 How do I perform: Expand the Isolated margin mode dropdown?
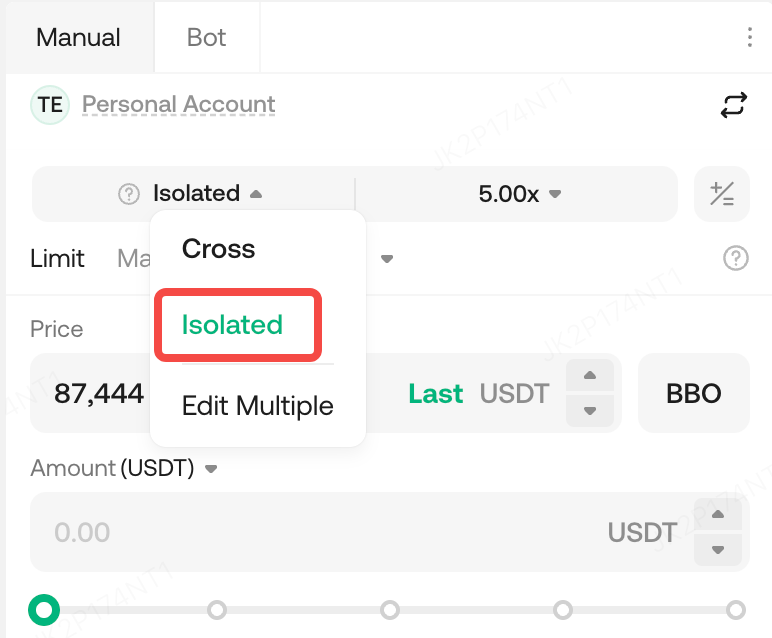point(206,194)
